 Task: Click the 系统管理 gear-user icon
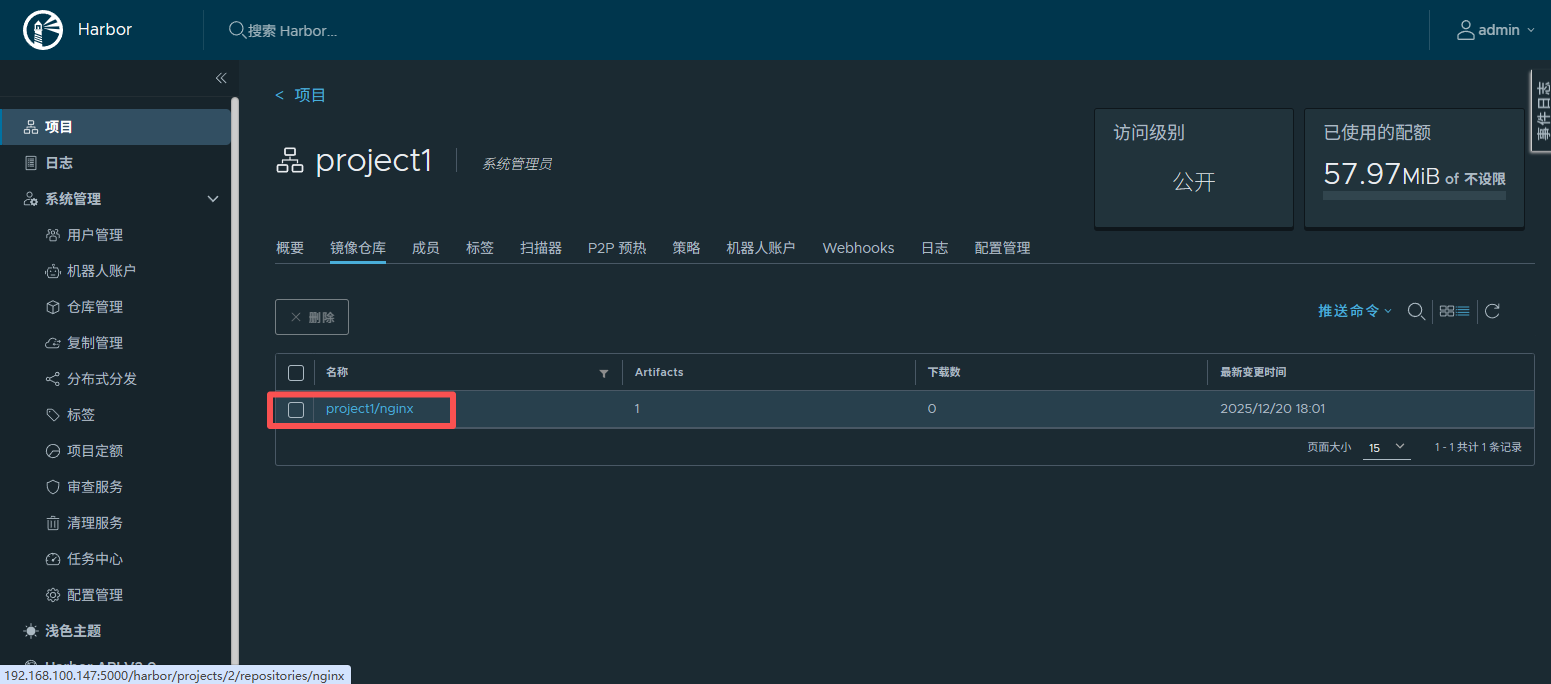click(31, 199)
